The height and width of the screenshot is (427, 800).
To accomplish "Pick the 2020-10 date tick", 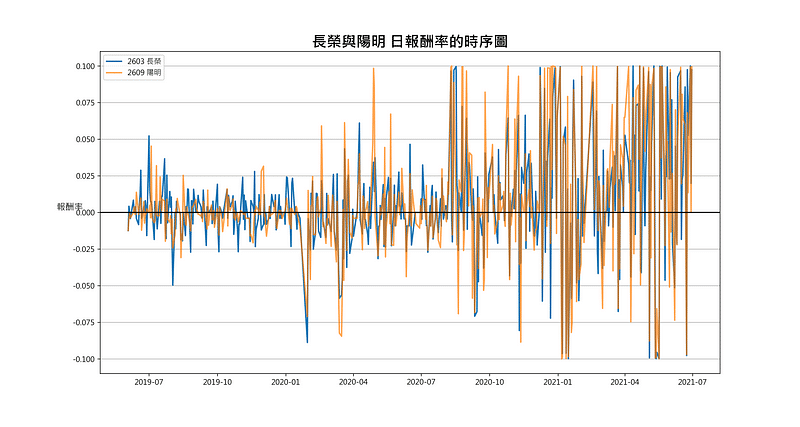I will (489, 382).
